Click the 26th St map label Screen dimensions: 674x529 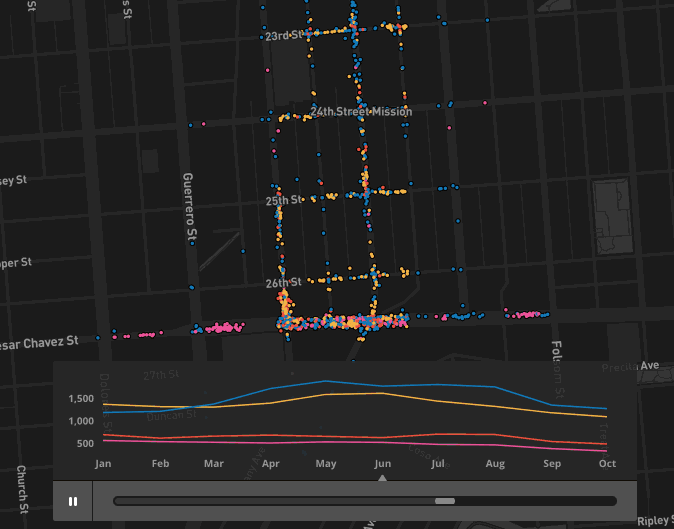tap(284, 283)
